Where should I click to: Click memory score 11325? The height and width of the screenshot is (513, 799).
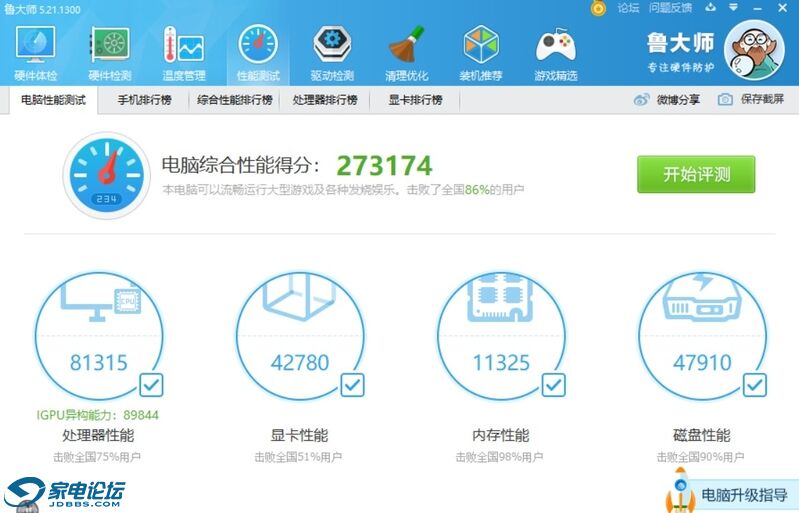(501, 363)
